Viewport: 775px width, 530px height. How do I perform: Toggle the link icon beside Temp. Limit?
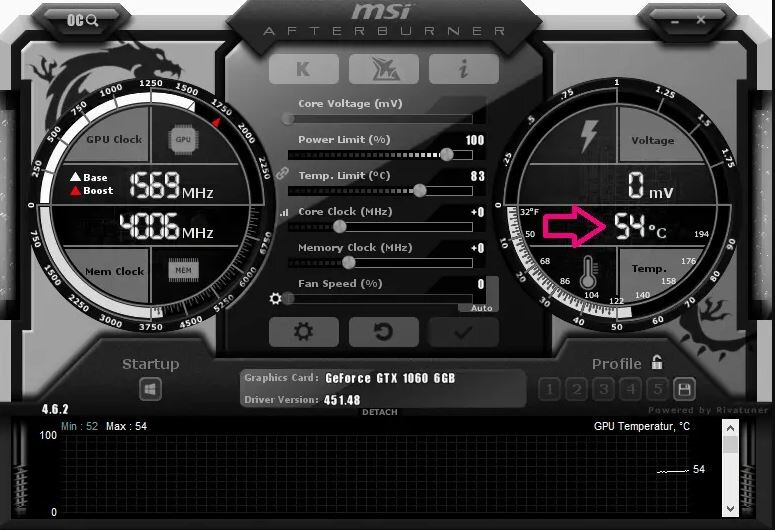pos(282,173)
